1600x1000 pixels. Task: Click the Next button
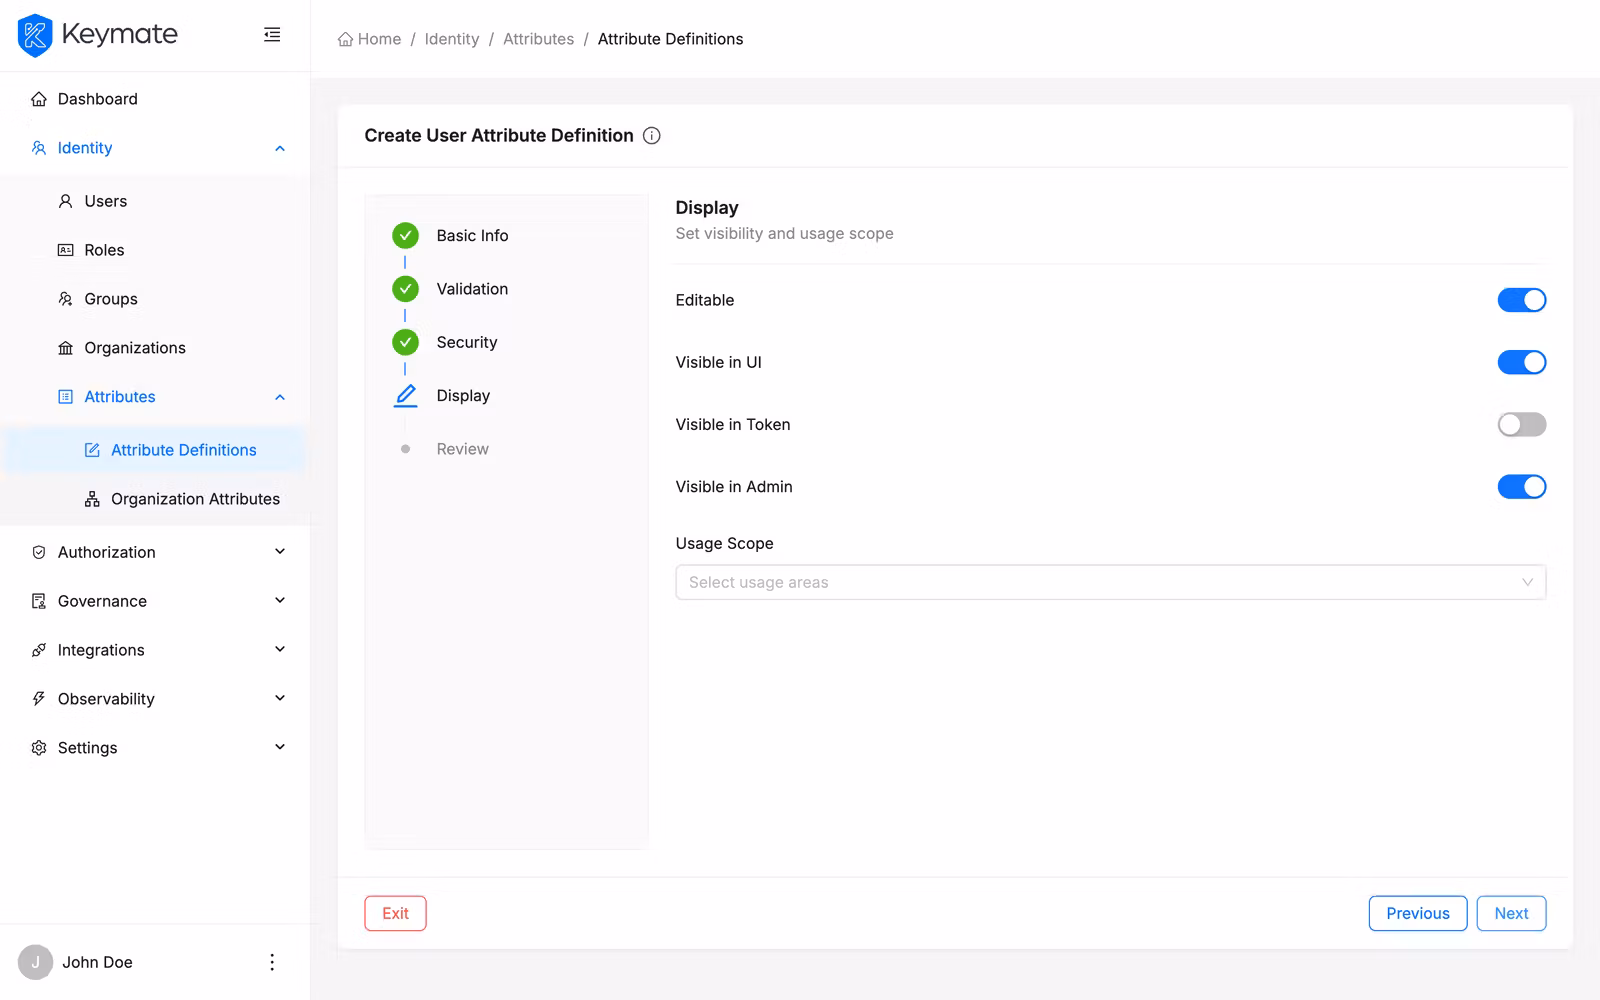tap(1511, 913)
